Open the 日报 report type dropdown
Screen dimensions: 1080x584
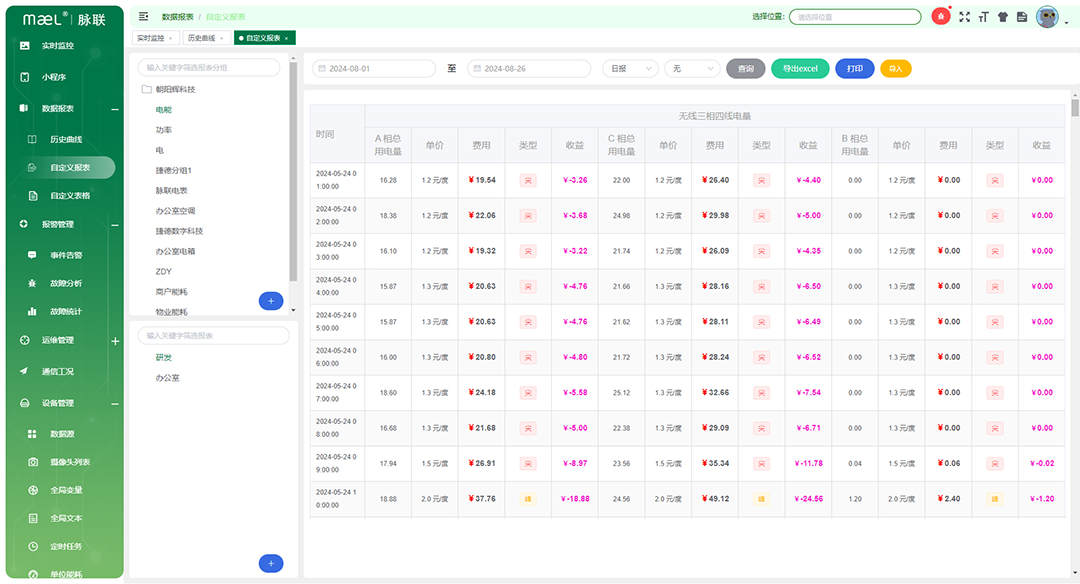pyautogui.click(x=630, y=69)
